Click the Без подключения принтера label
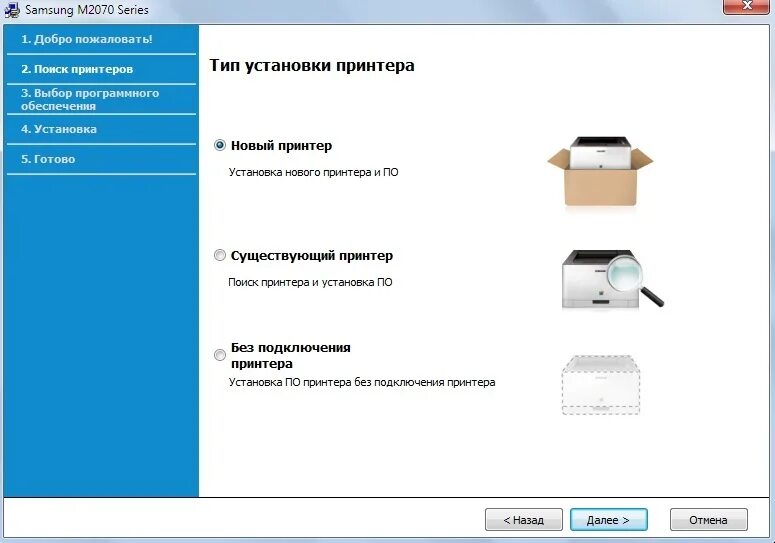This screenshot has width=775, height=543. click(291, 356)
